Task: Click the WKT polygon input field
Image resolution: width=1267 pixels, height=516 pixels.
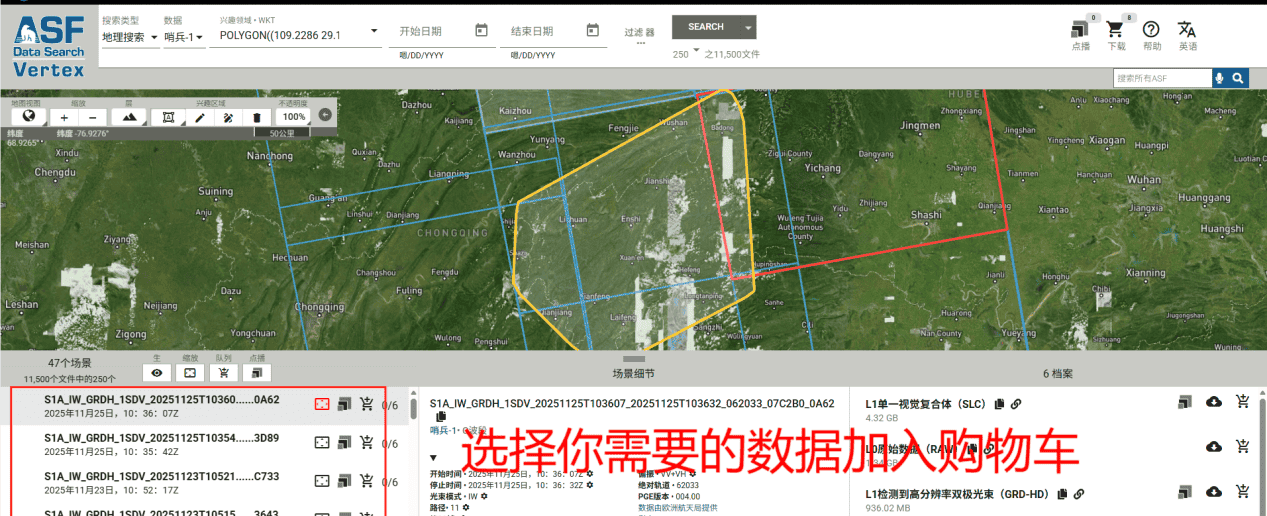Action: [290, 35]
